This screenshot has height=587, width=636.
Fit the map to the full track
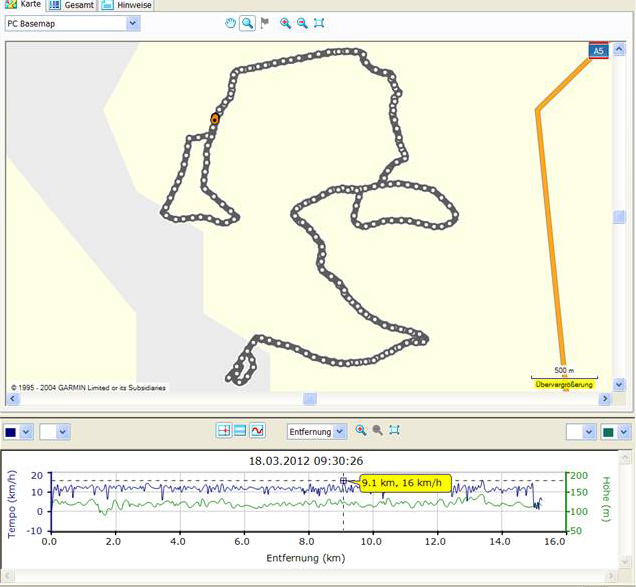318,23
